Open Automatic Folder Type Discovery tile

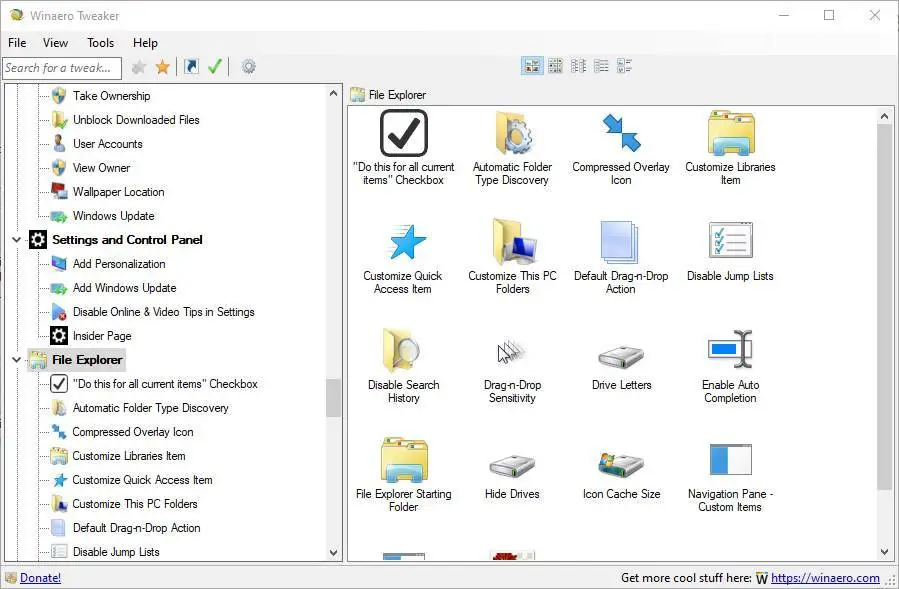[512, 148]
